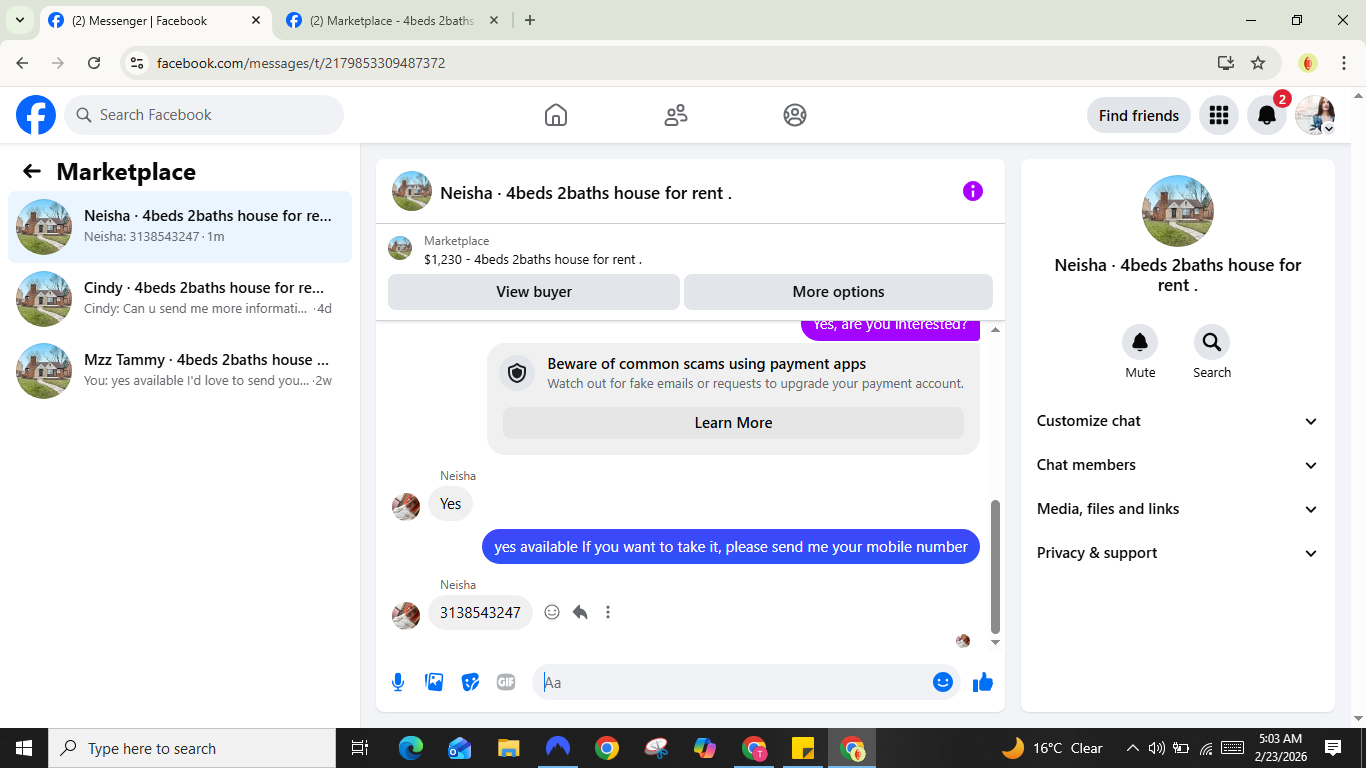Open the conversation information icon
This screenshot has height=768, width=1366.
coord(973,191)
